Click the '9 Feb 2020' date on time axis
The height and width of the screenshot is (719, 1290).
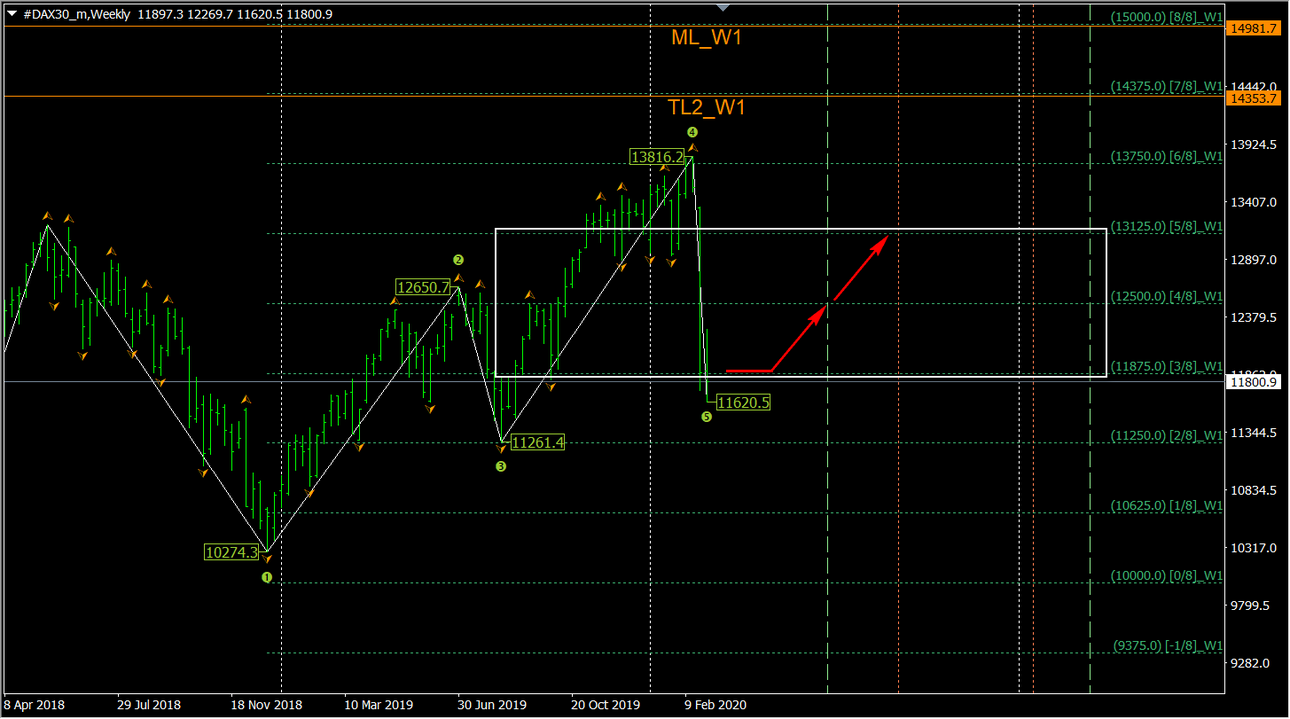pyautogui.click(x=715, y=705)
